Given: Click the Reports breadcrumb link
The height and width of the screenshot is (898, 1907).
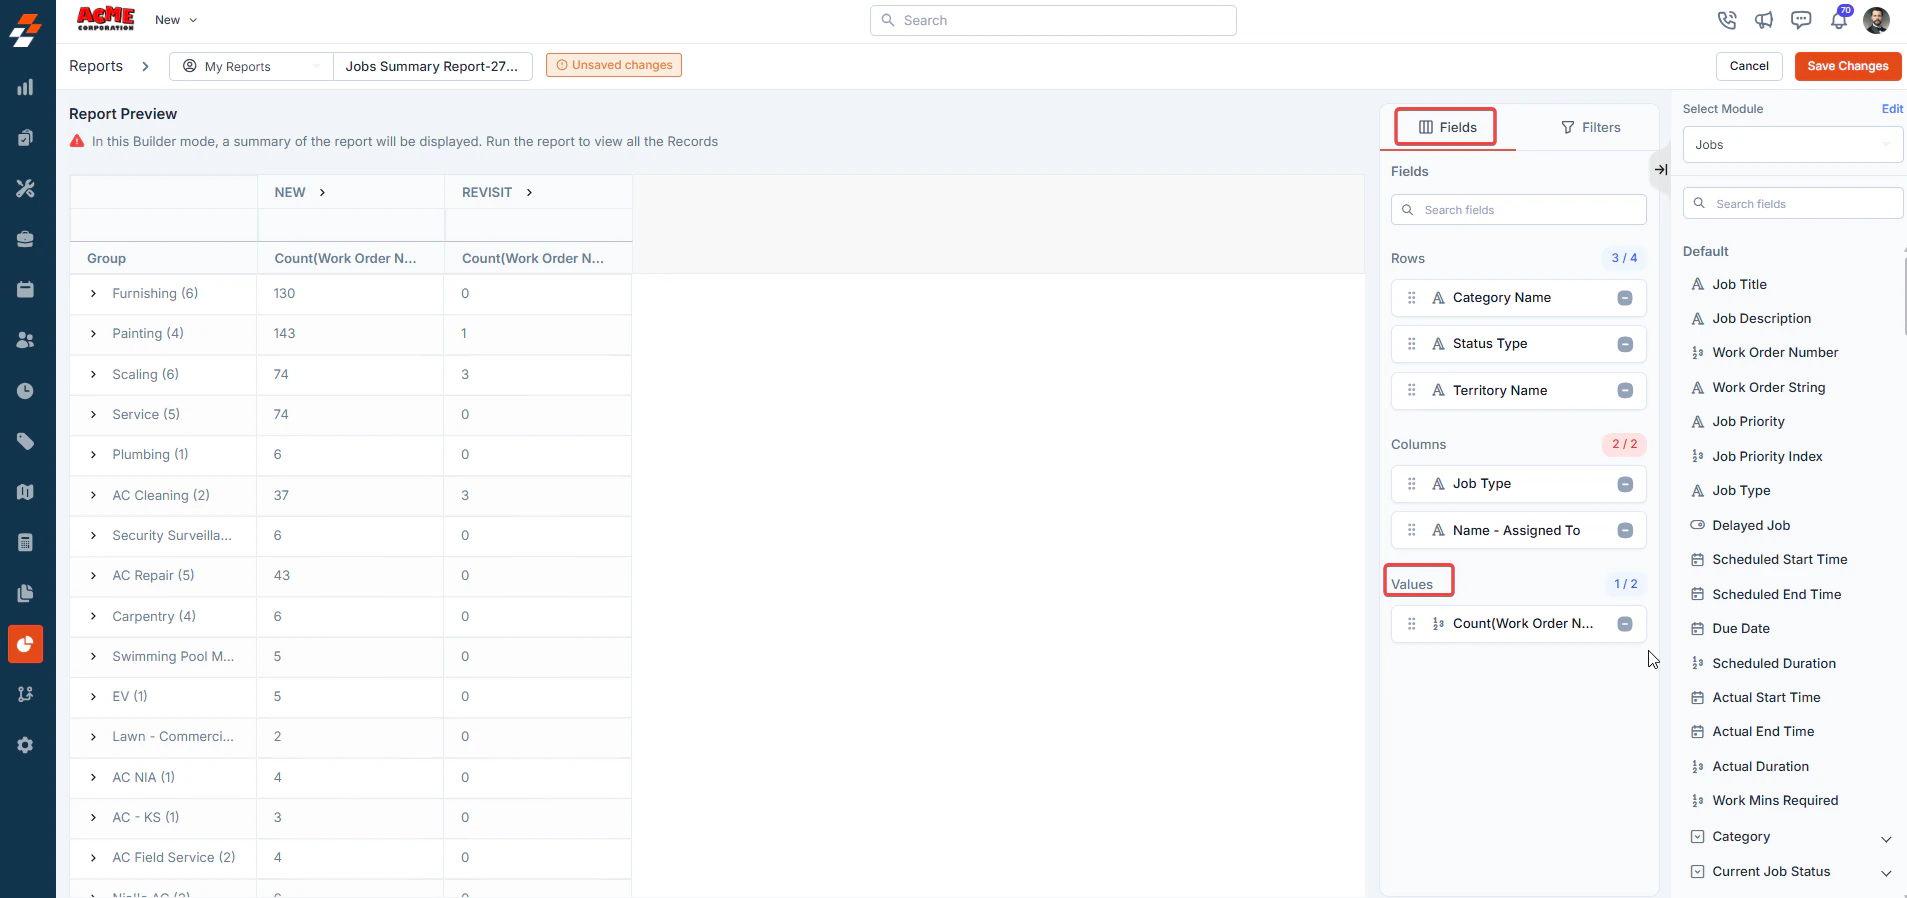Looking at the screenshot, I should click(x=96, y=66).
